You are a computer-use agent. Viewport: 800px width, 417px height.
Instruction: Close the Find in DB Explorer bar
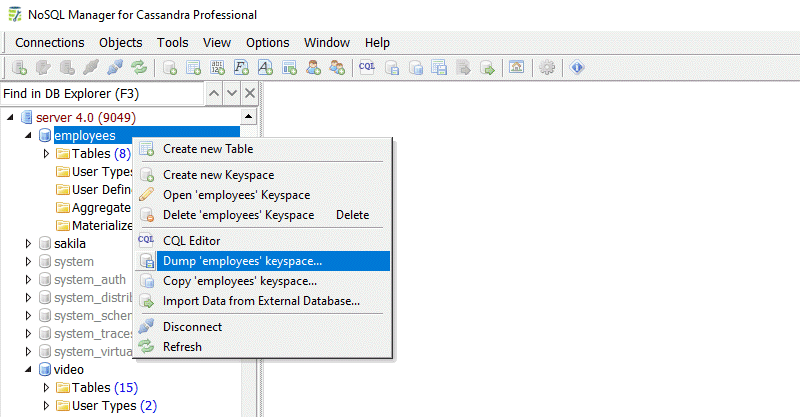250,93
